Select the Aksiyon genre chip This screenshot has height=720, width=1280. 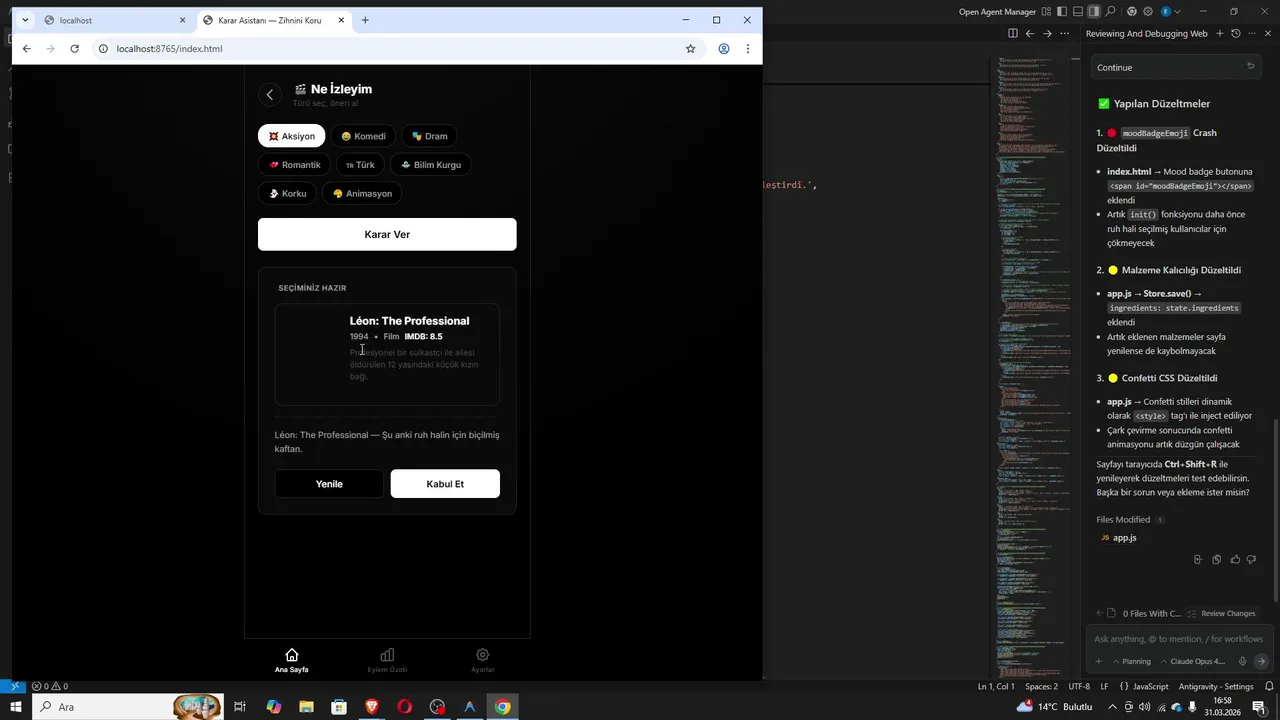[292, 136]
